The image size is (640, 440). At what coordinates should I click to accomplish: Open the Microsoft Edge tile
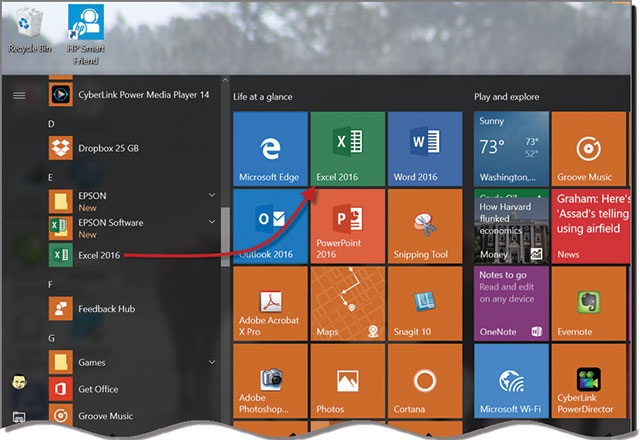[269, 148]
